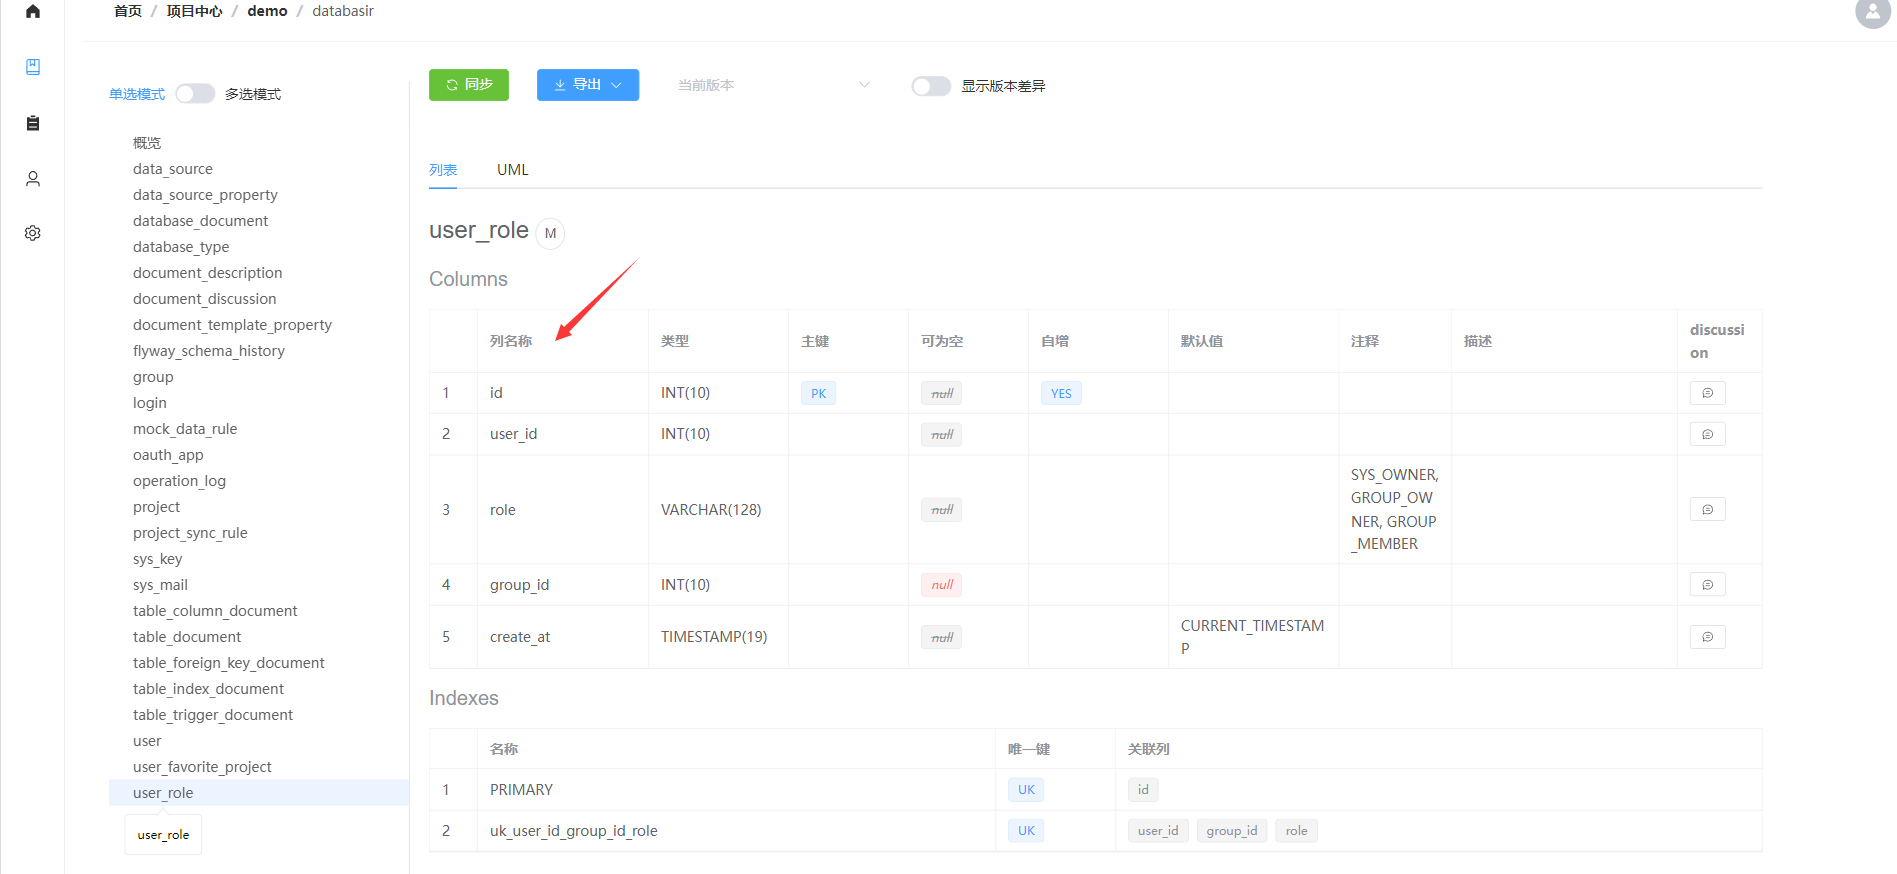Open the settings gear icon
The image size is (1897, 874).
[x=33, y=233]
